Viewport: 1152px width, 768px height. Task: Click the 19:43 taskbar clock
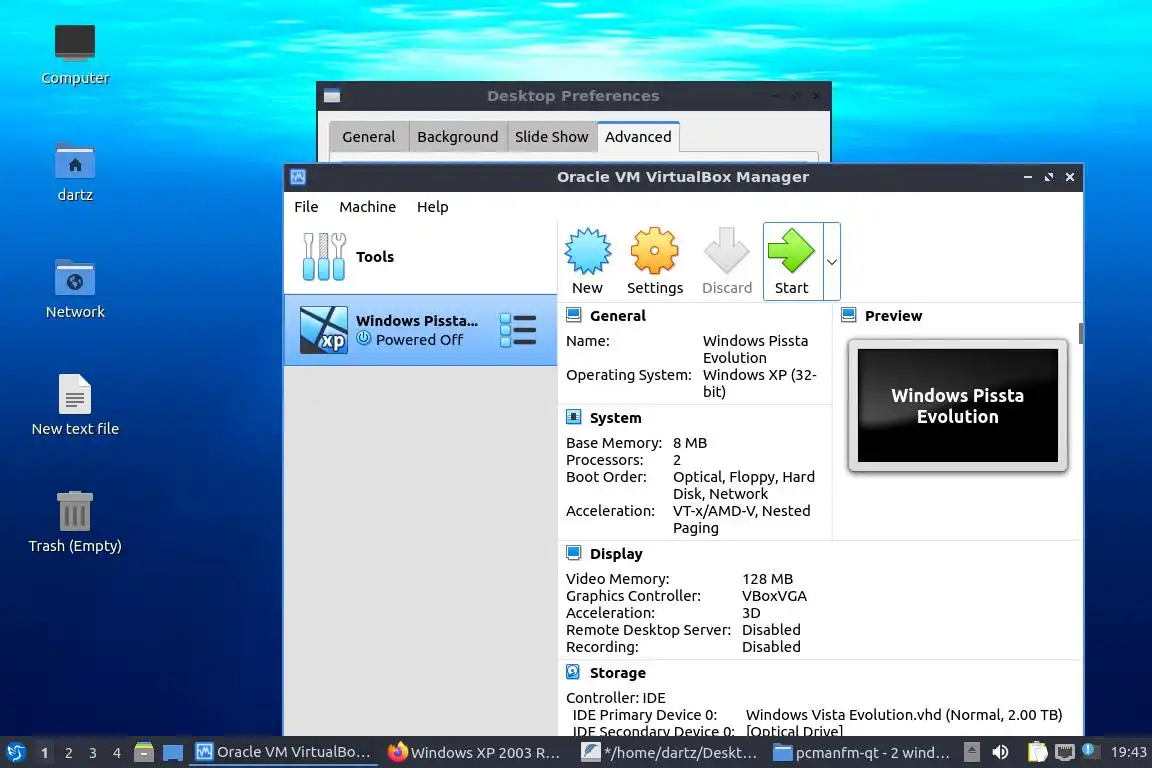click(1128, 752)
